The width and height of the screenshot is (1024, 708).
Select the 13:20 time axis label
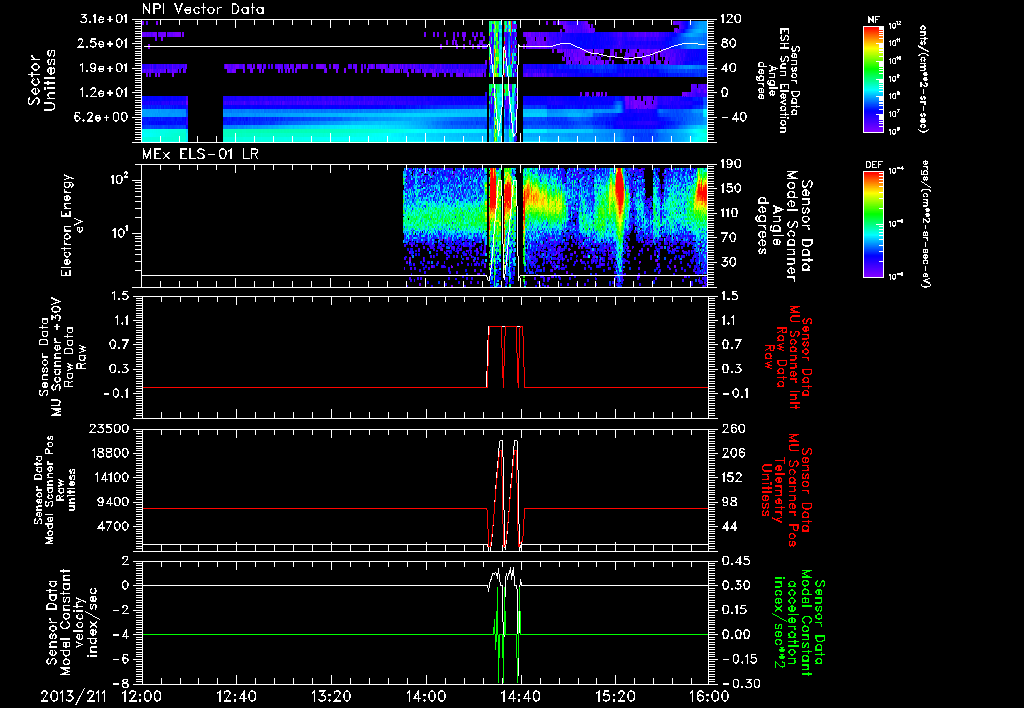331,695
